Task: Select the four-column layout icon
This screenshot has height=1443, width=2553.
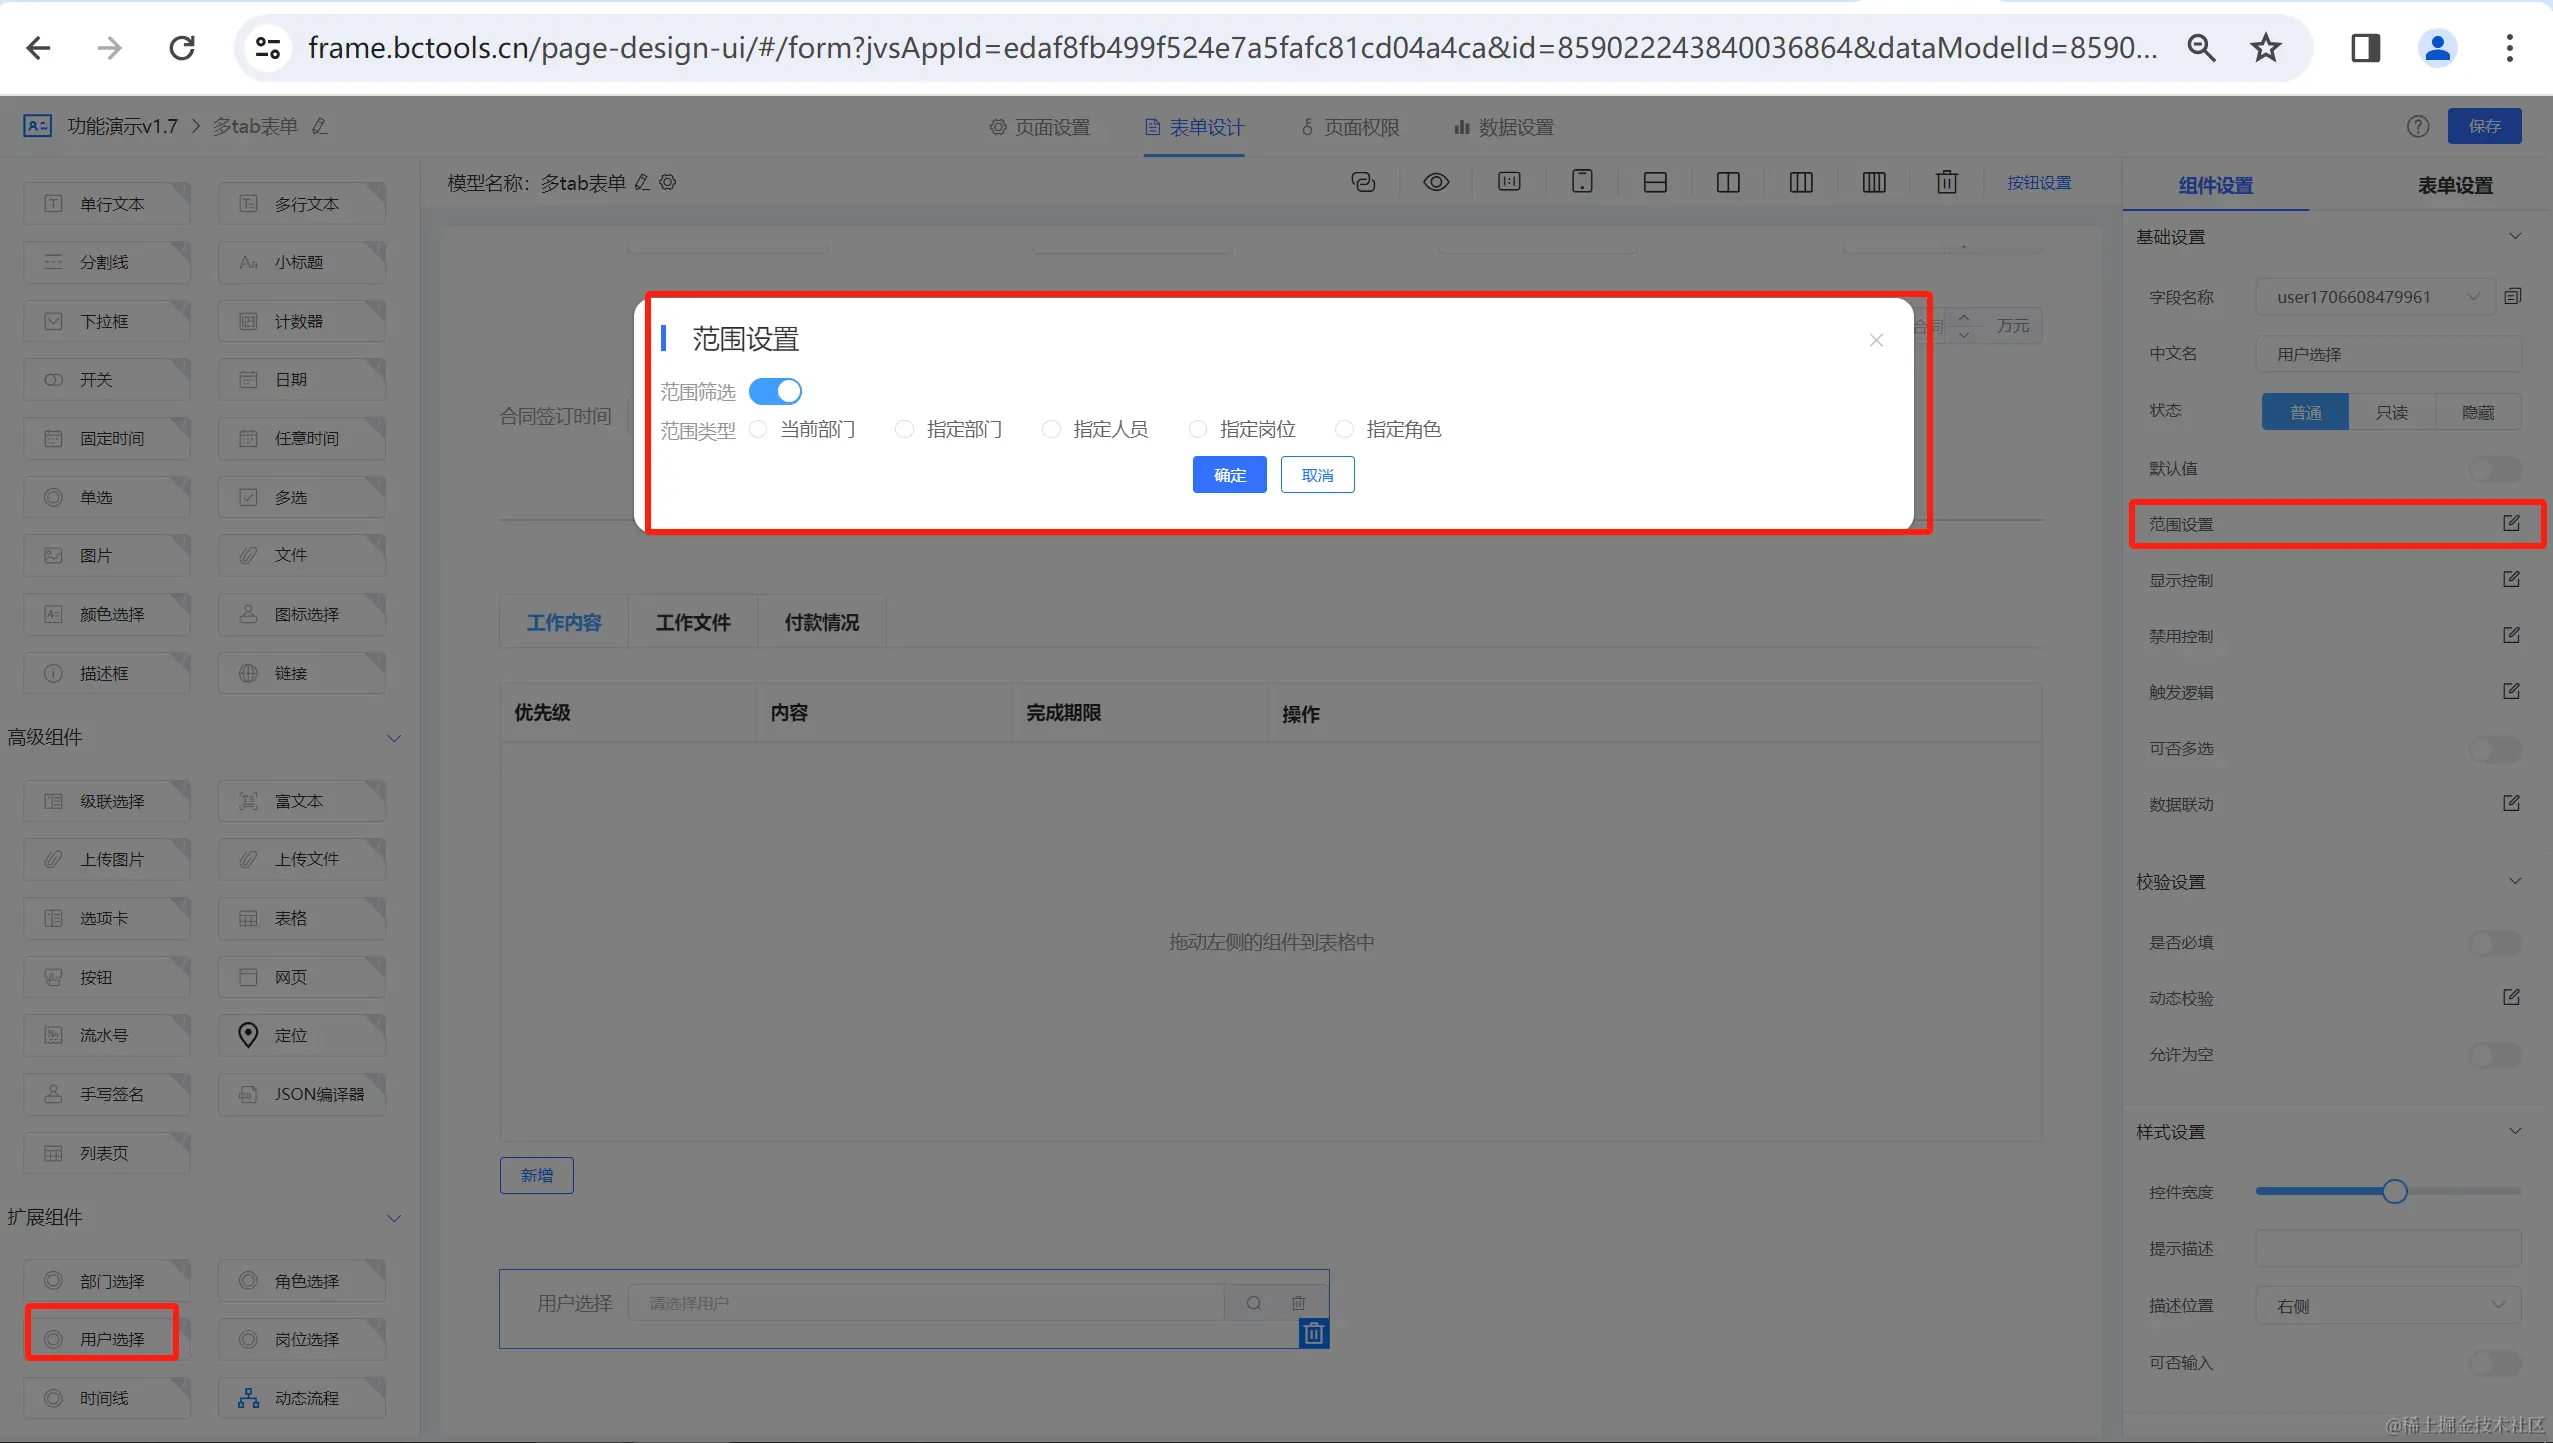Action: (x=1873, y=182)
